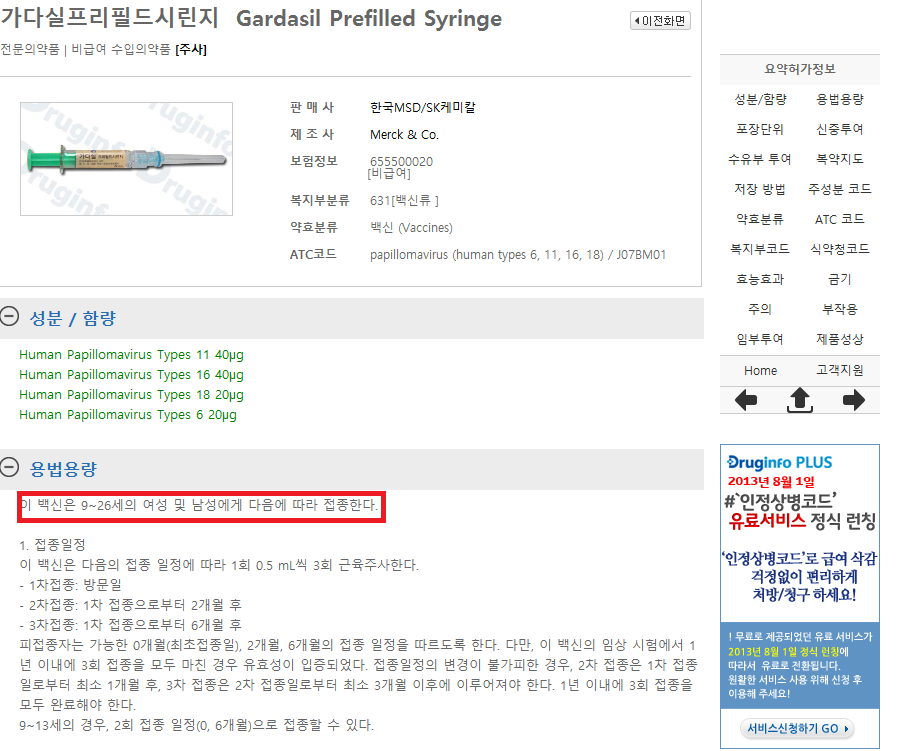Select 신중투여 in summary menu
Image resolution: width=904 pixels, height=751 pixels.
(839, 129)
